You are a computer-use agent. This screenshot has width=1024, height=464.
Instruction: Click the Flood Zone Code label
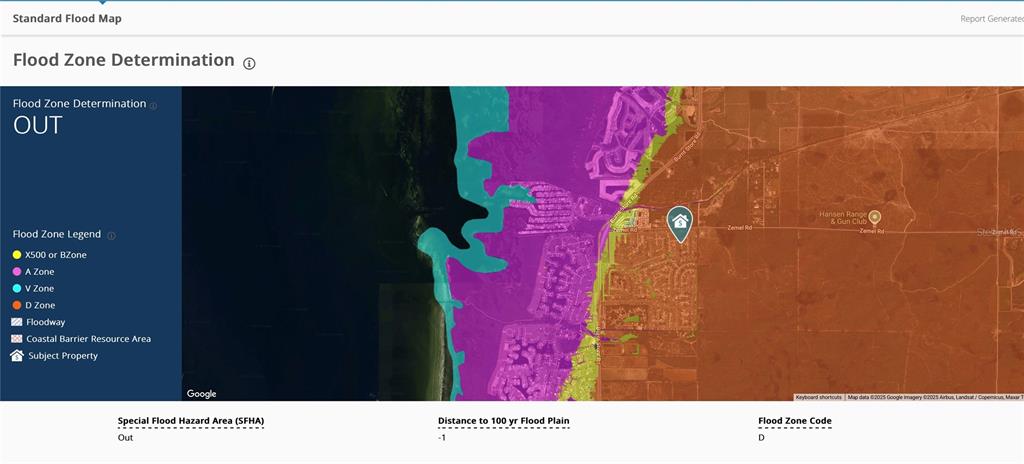(x=795, y=421)
